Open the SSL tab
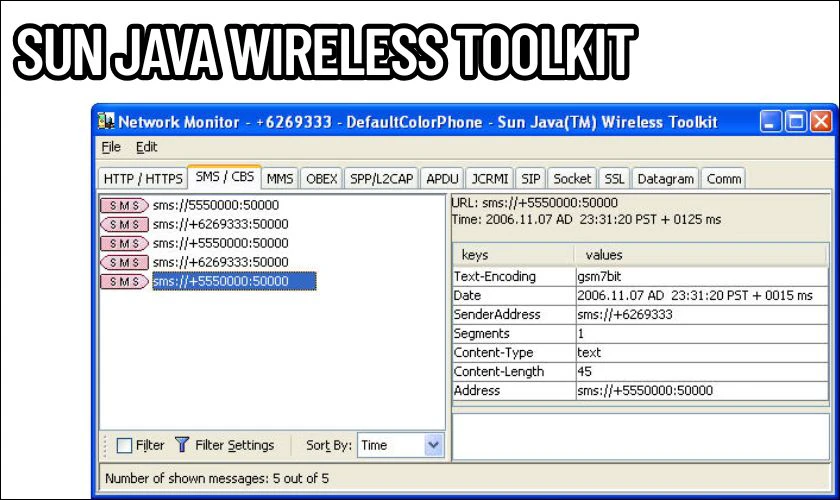This screenshot has width=840, height=500. 614,178
